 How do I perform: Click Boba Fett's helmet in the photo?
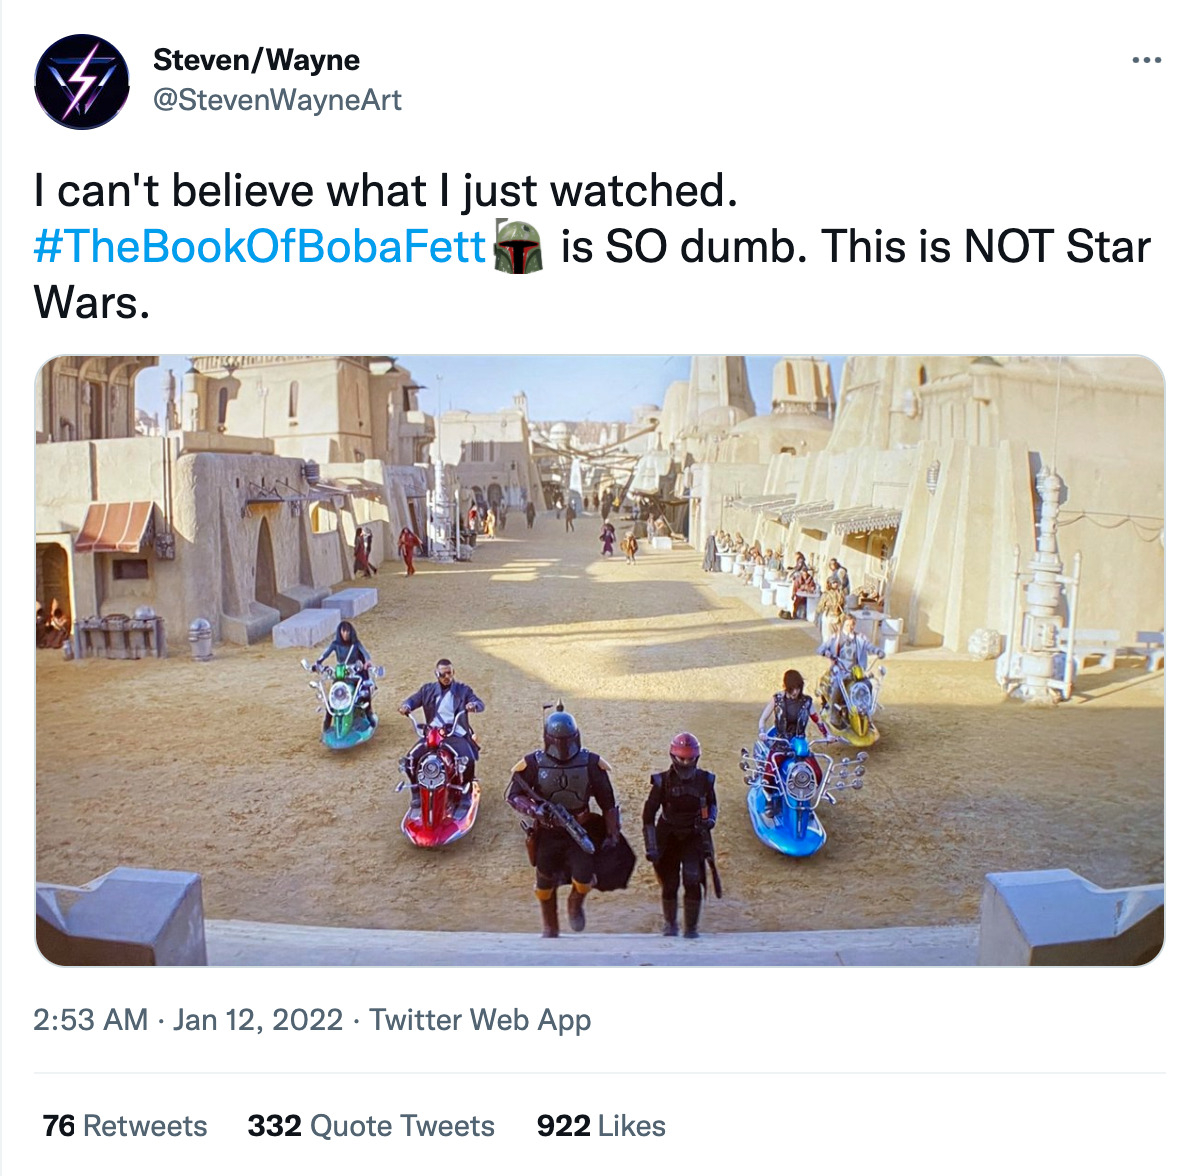[x=561, y=733]
